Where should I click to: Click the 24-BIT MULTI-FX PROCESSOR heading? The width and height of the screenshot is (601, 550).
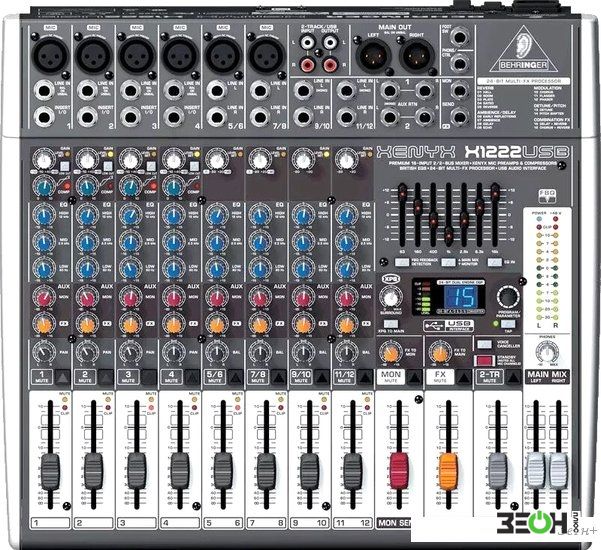[x=523, y=81]
